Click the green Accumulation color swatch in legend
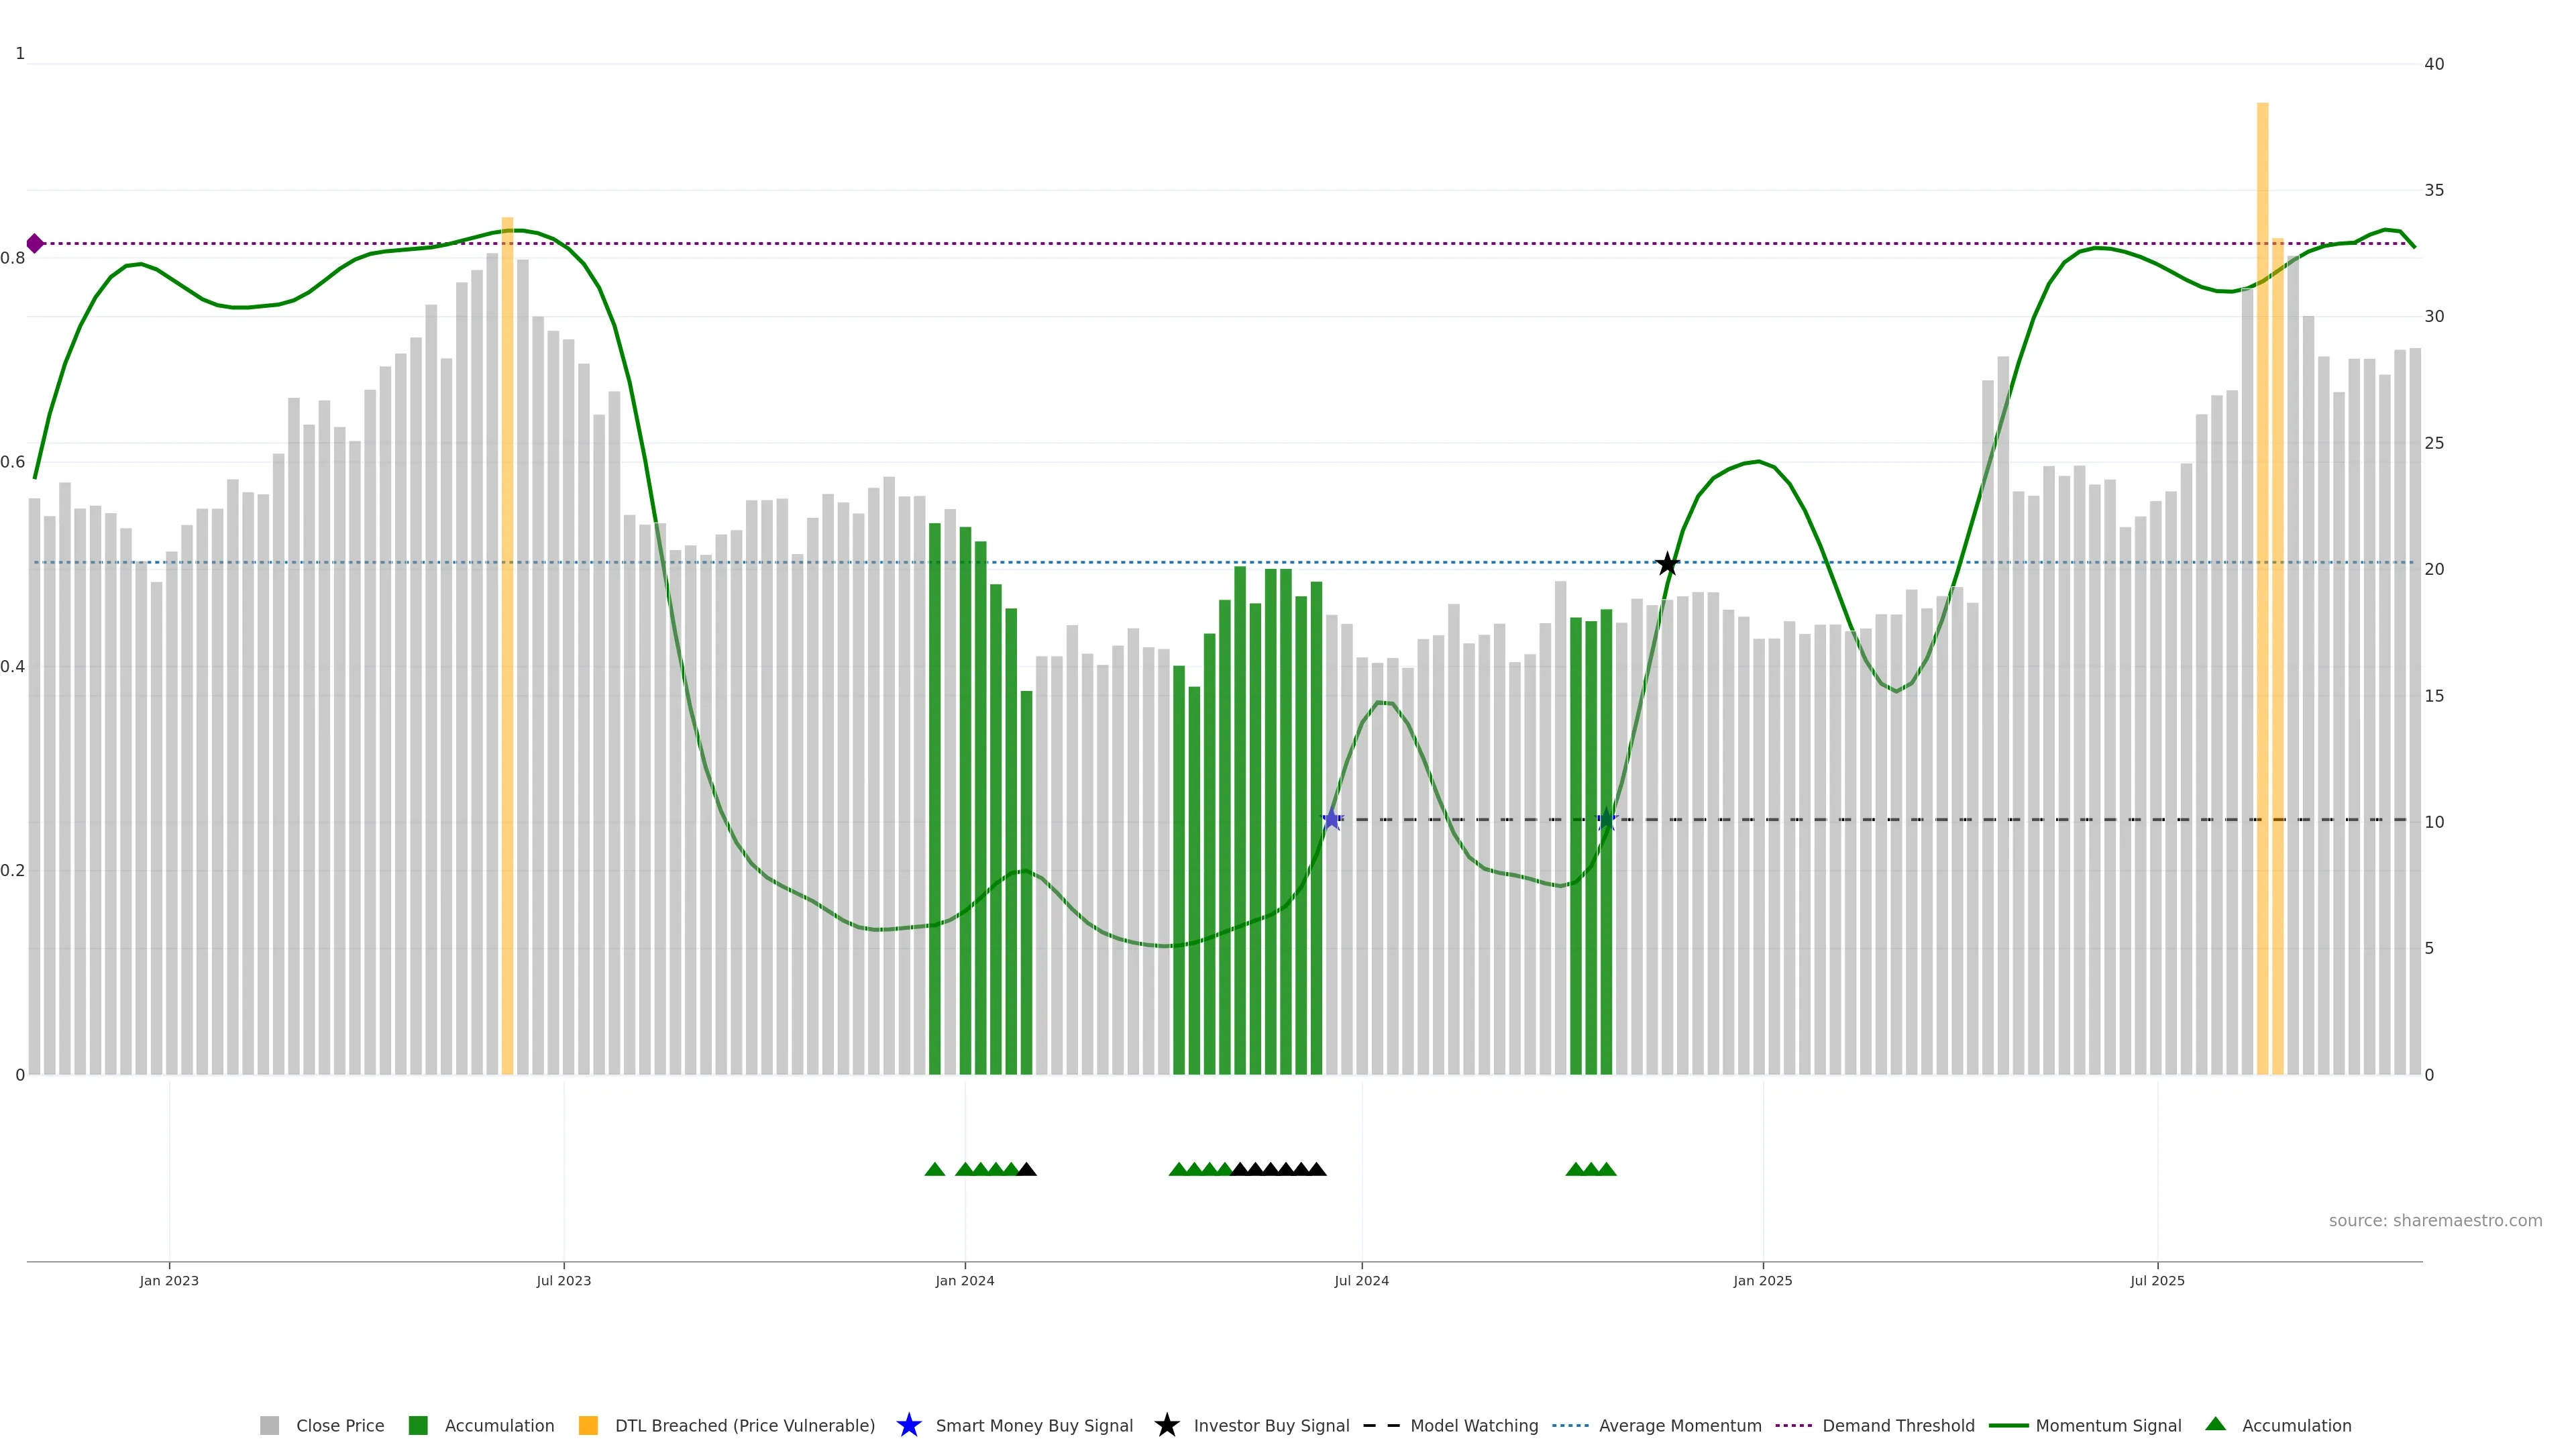 point(418,1426)
